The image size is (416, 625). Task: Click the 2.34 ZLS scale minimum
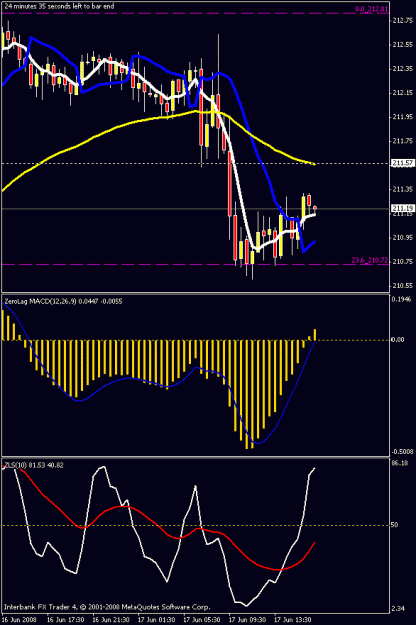tap(399, 608)
